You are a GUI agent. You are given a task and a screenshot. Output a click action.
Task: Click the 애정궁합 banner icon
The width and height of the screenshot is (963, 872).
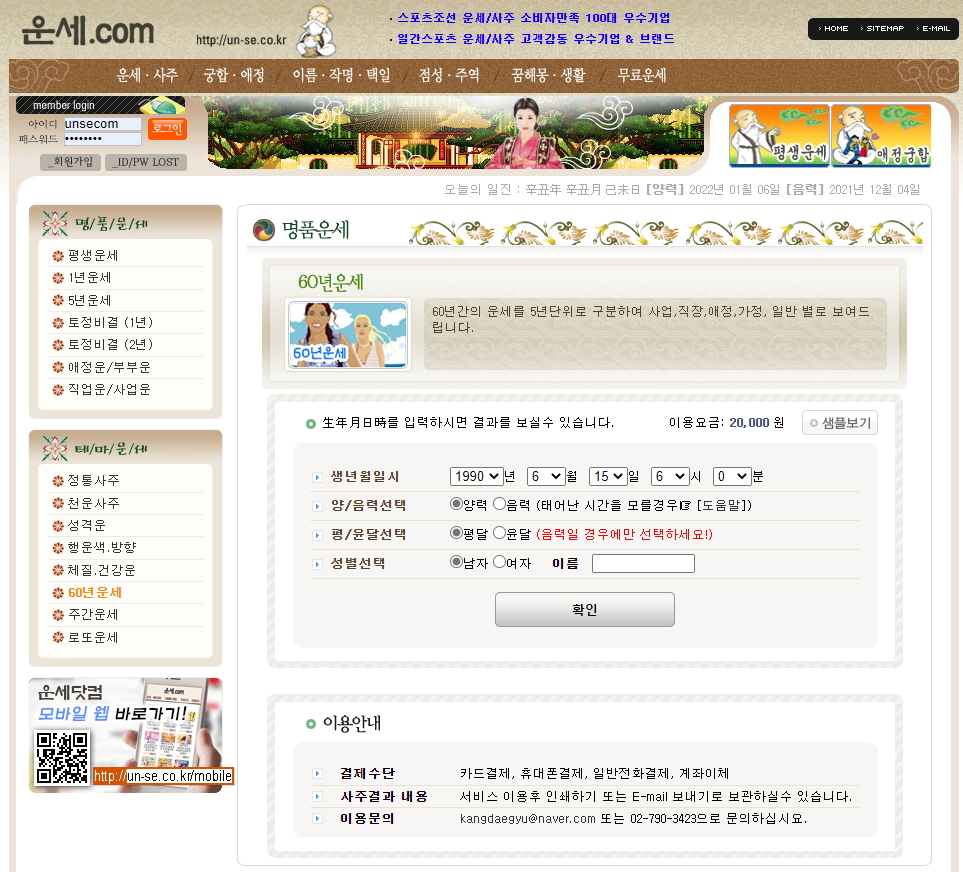coord(881,135)
